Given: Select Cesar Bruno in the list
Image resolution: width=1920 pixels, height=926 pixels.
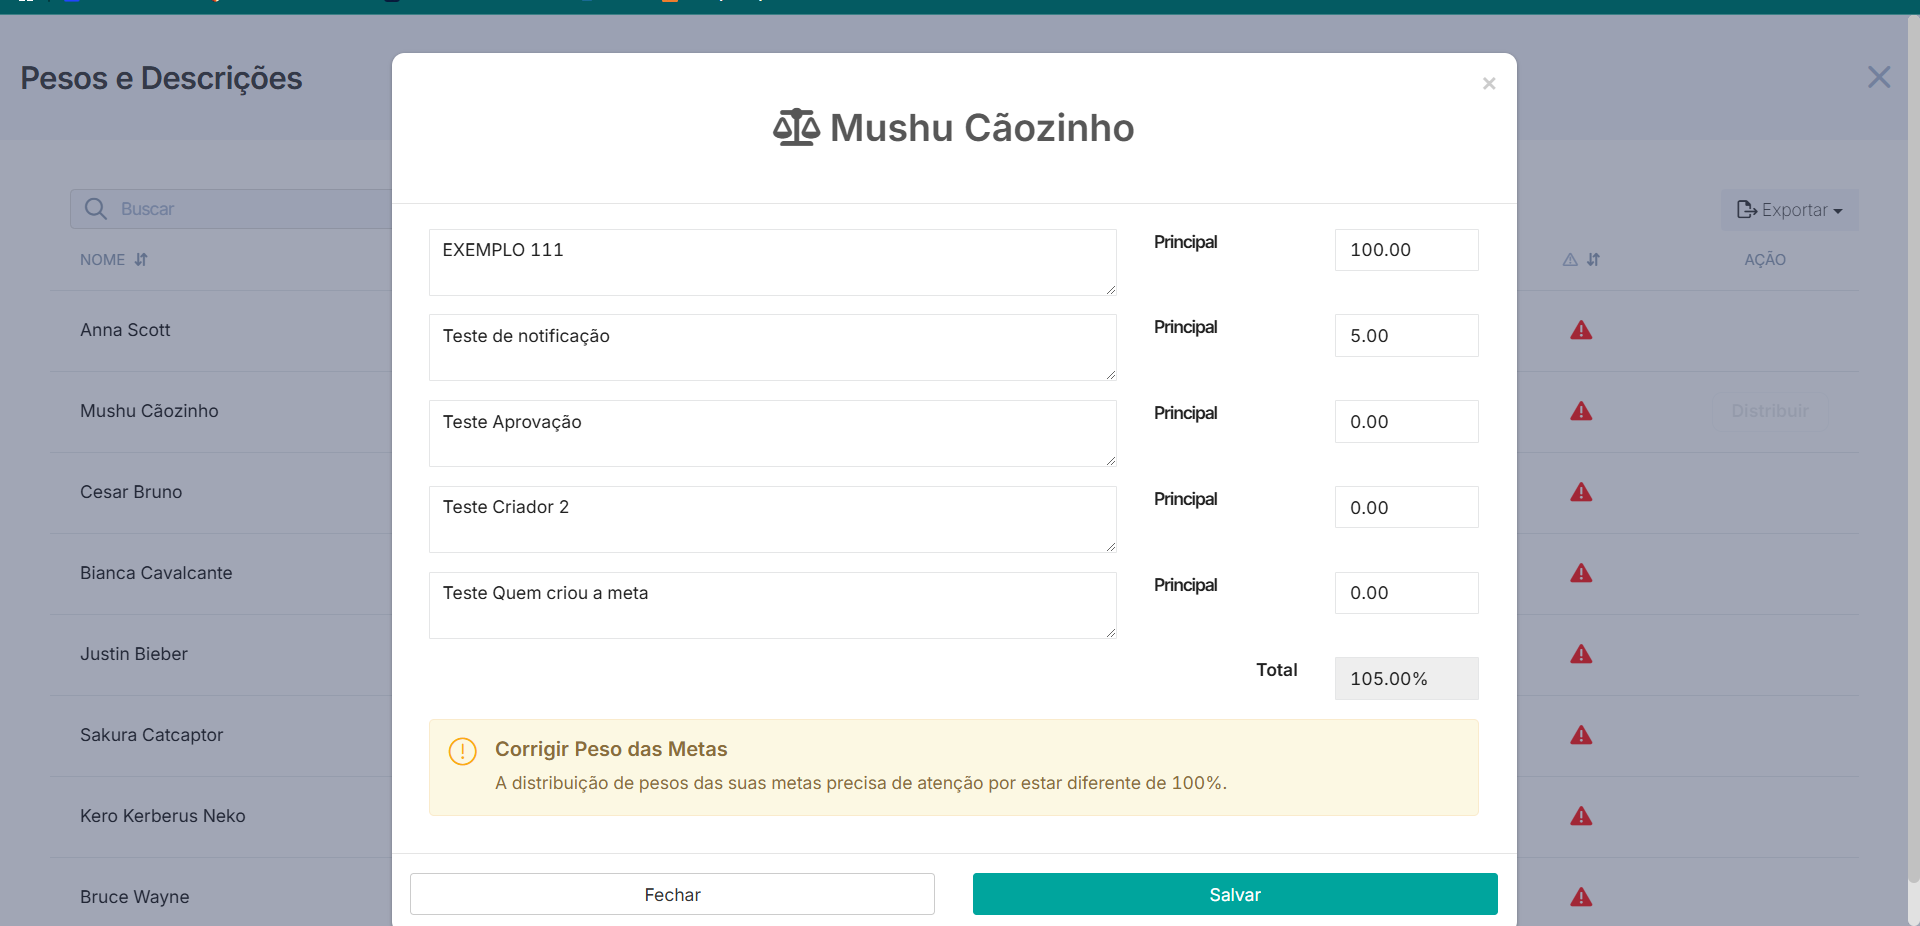Looking at the screenshot, I should [131, 492].
